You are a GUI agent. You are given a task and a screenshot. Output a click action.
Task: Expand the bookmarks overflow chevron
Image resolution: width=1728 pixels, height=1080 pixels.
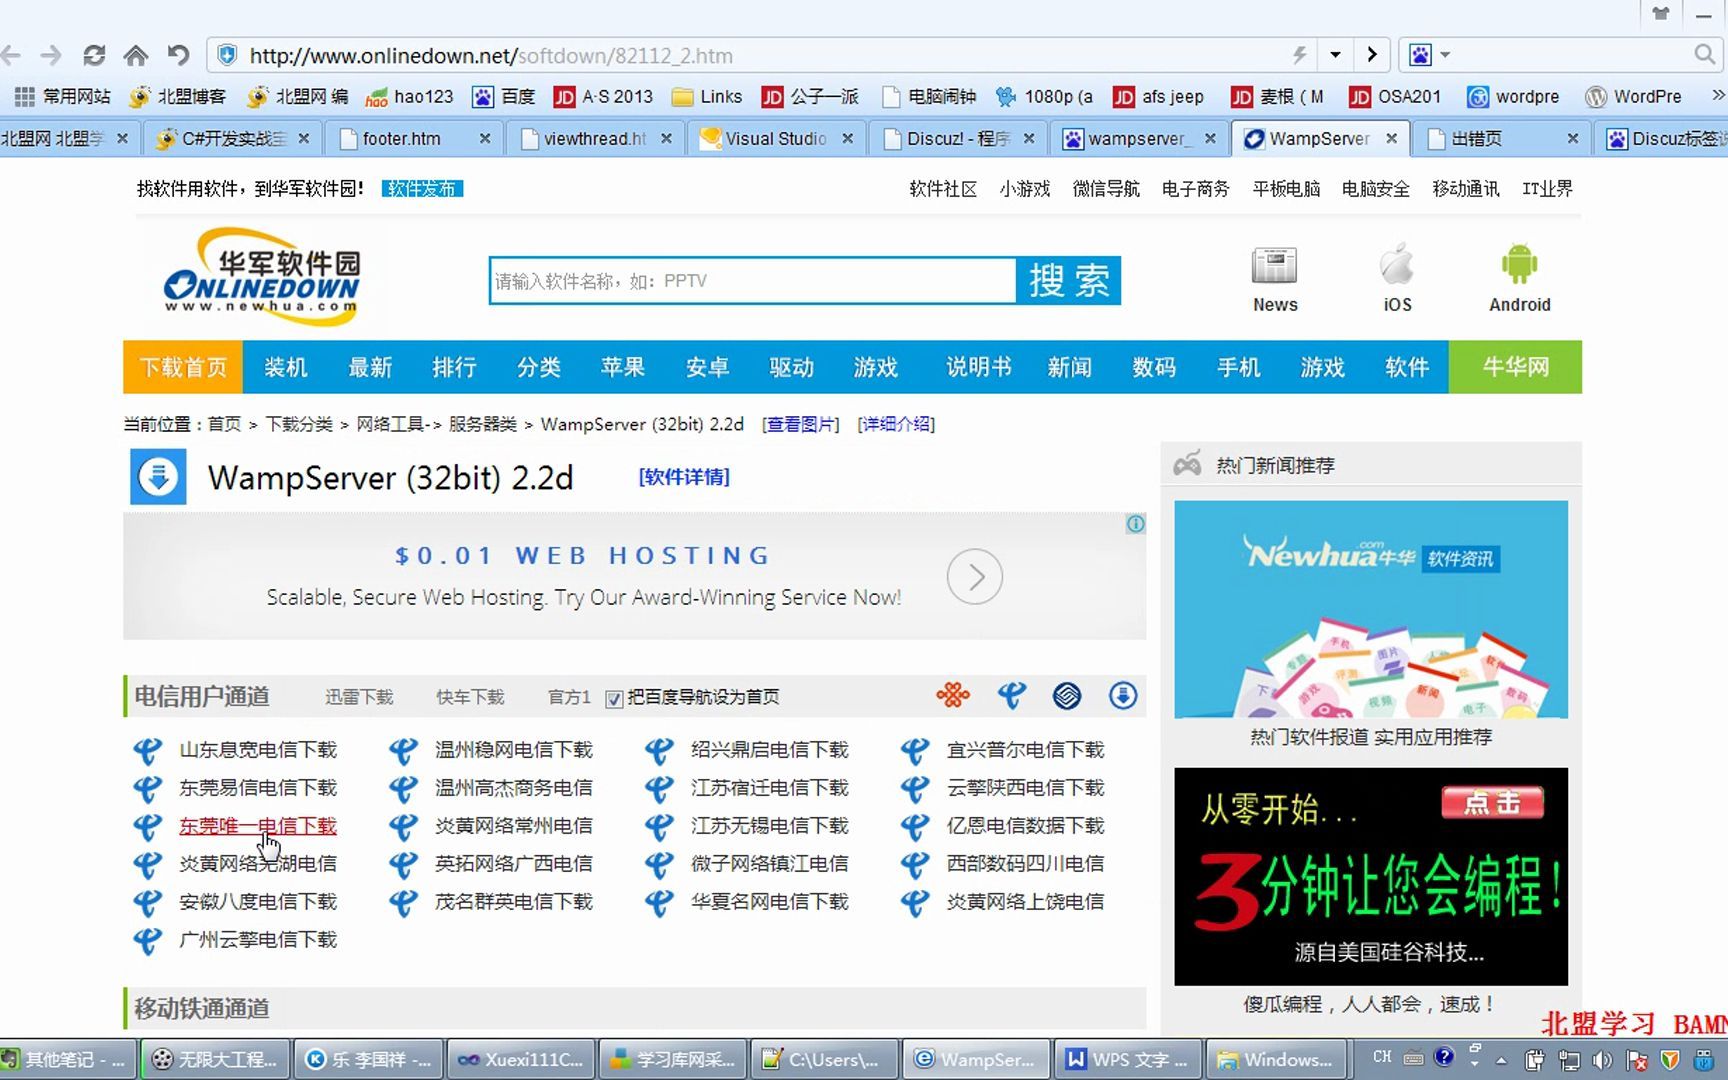1717,96
